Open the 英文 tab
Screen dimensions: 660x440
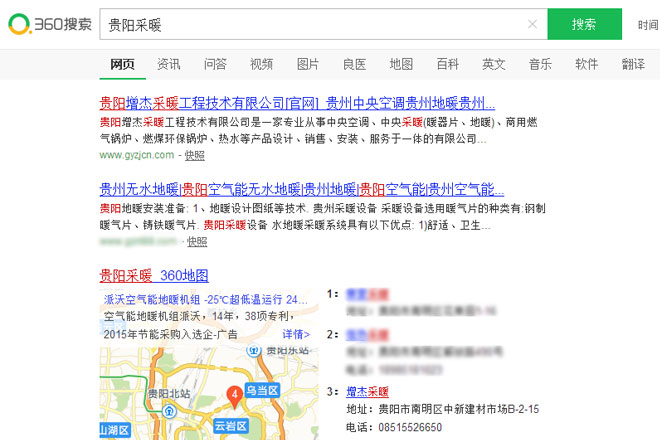(494, 64)
